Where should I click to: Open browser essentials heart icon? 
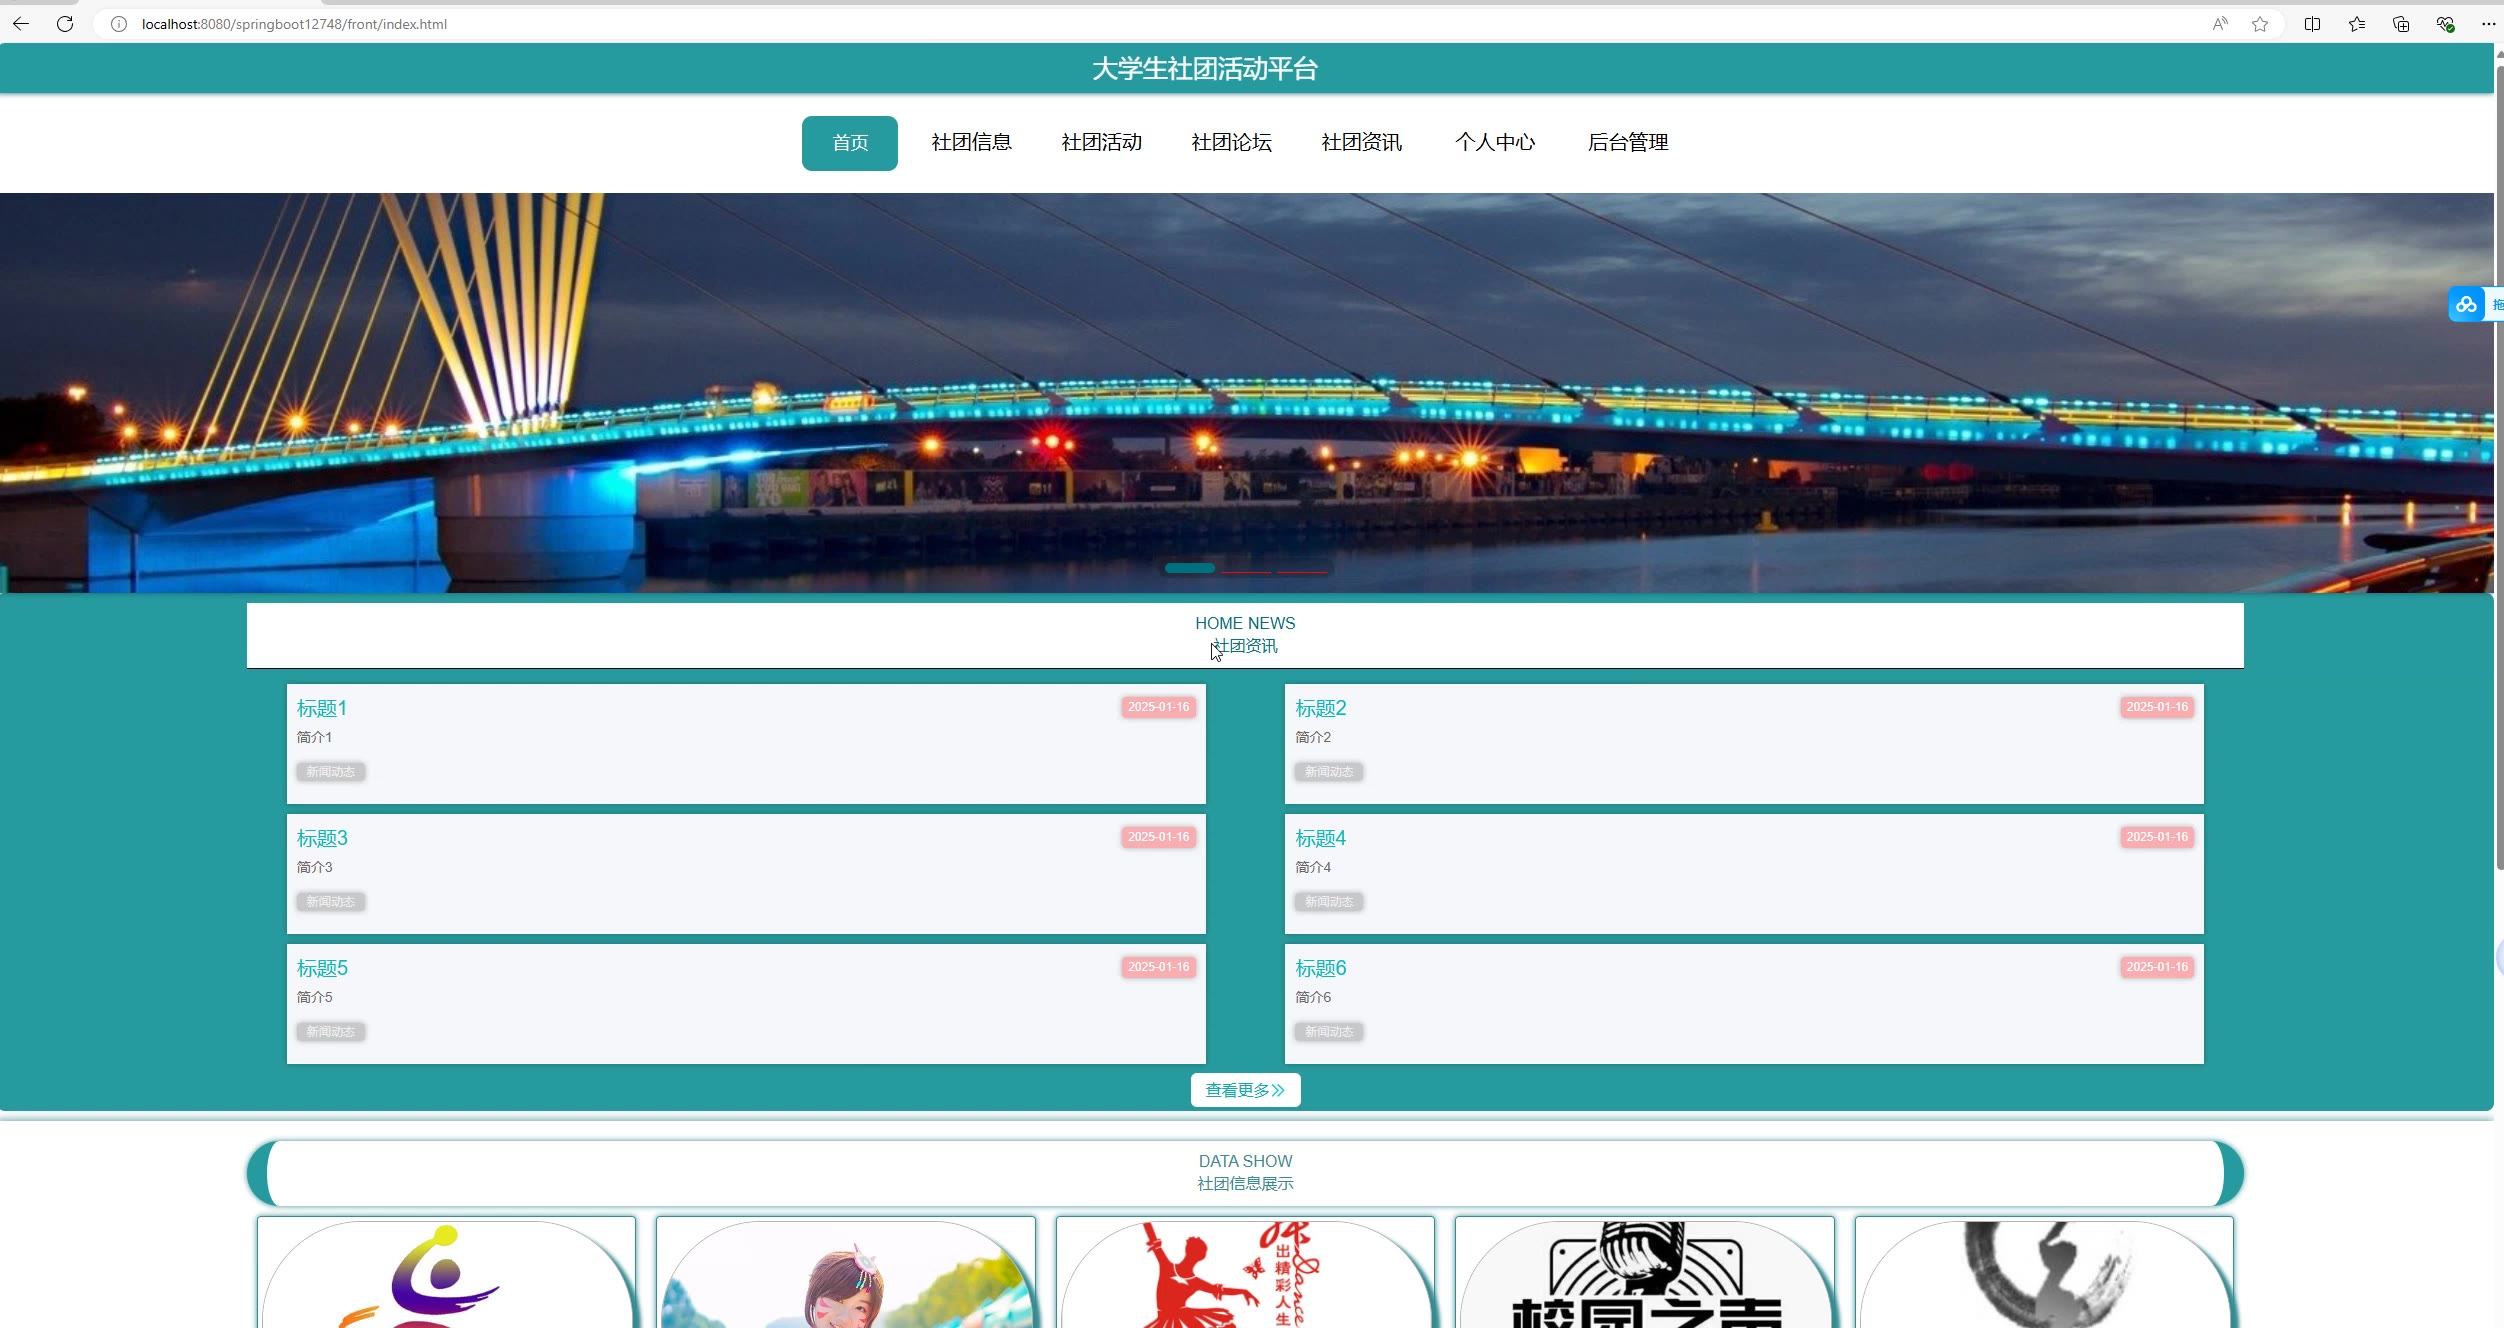tap(2445, 24)
